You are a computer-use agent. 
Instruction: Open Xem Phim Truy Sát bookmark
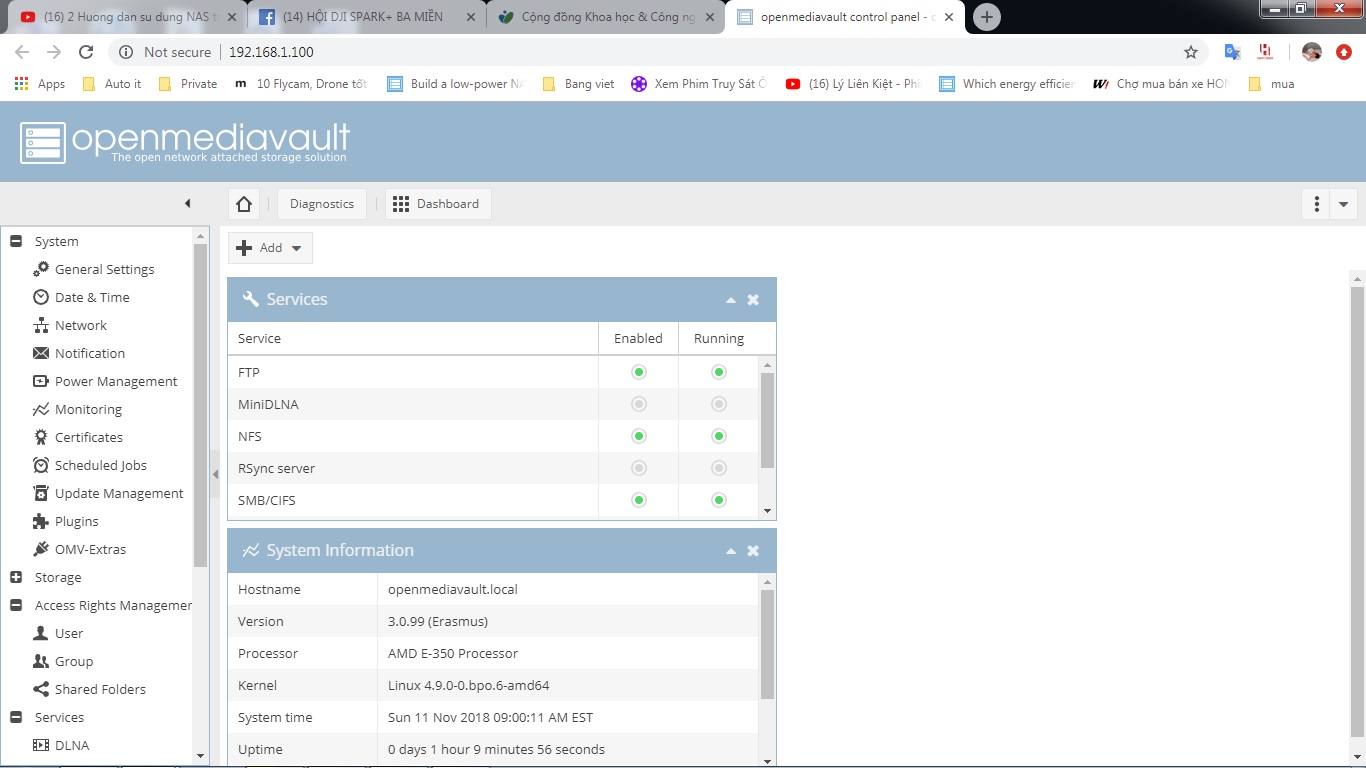699,84
